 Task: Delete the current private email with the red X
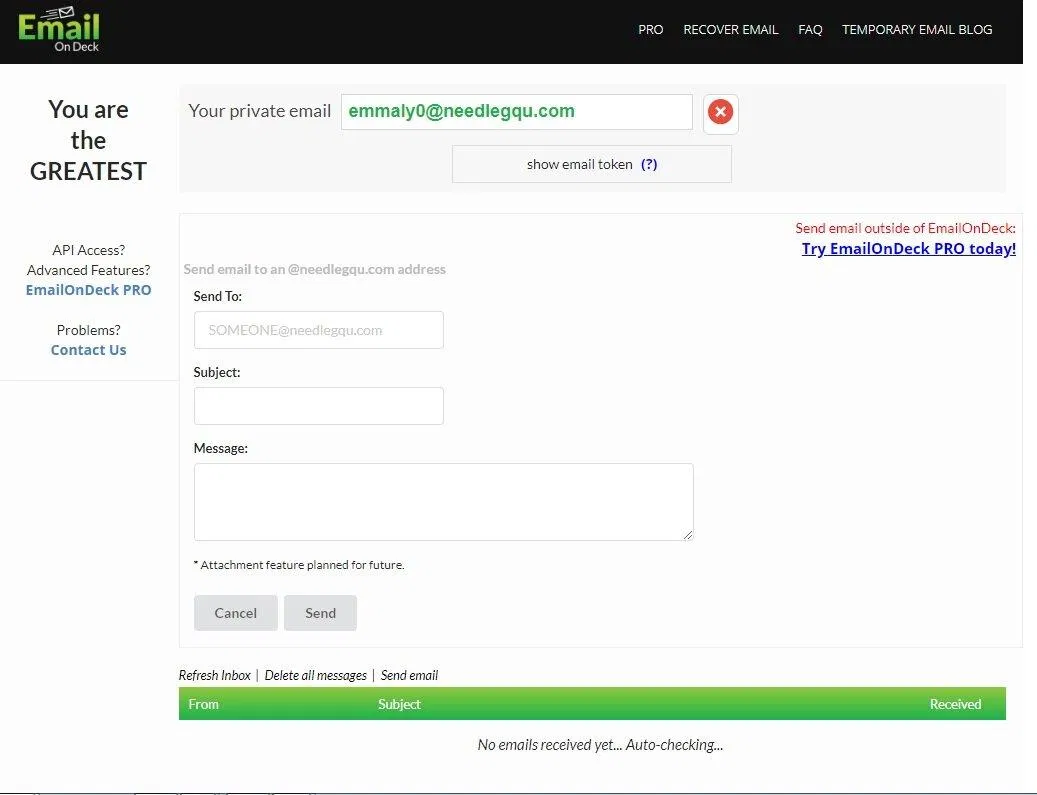pos(720,112)
